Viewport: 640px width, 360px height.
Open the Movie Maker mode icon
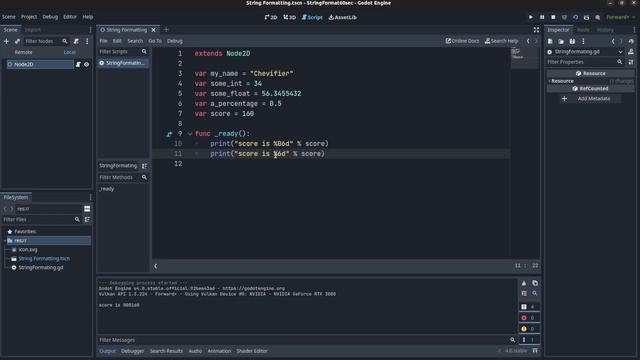coord(598,17)
